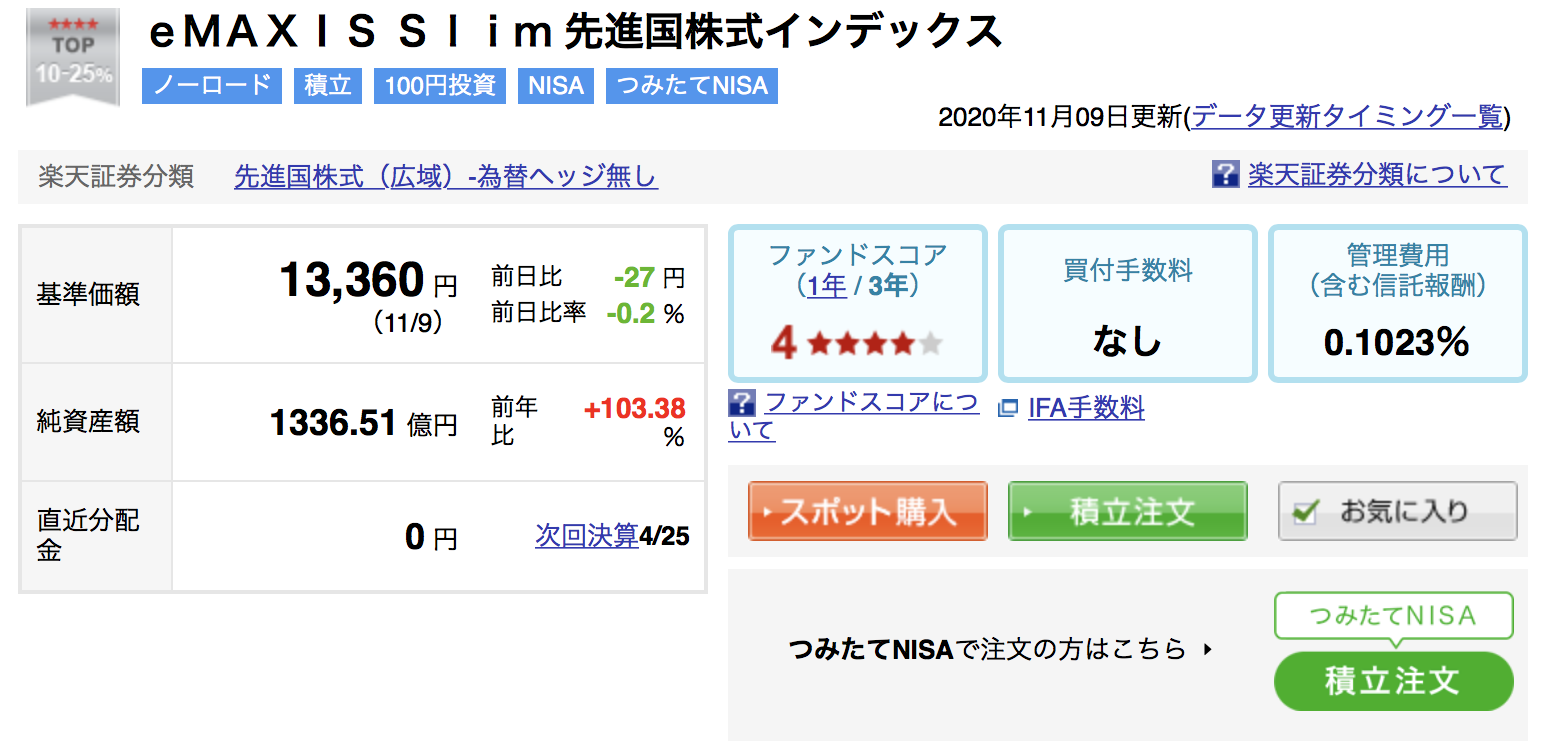Click the question mark icon beside ファンドスコアについて

tap(742, 404)
